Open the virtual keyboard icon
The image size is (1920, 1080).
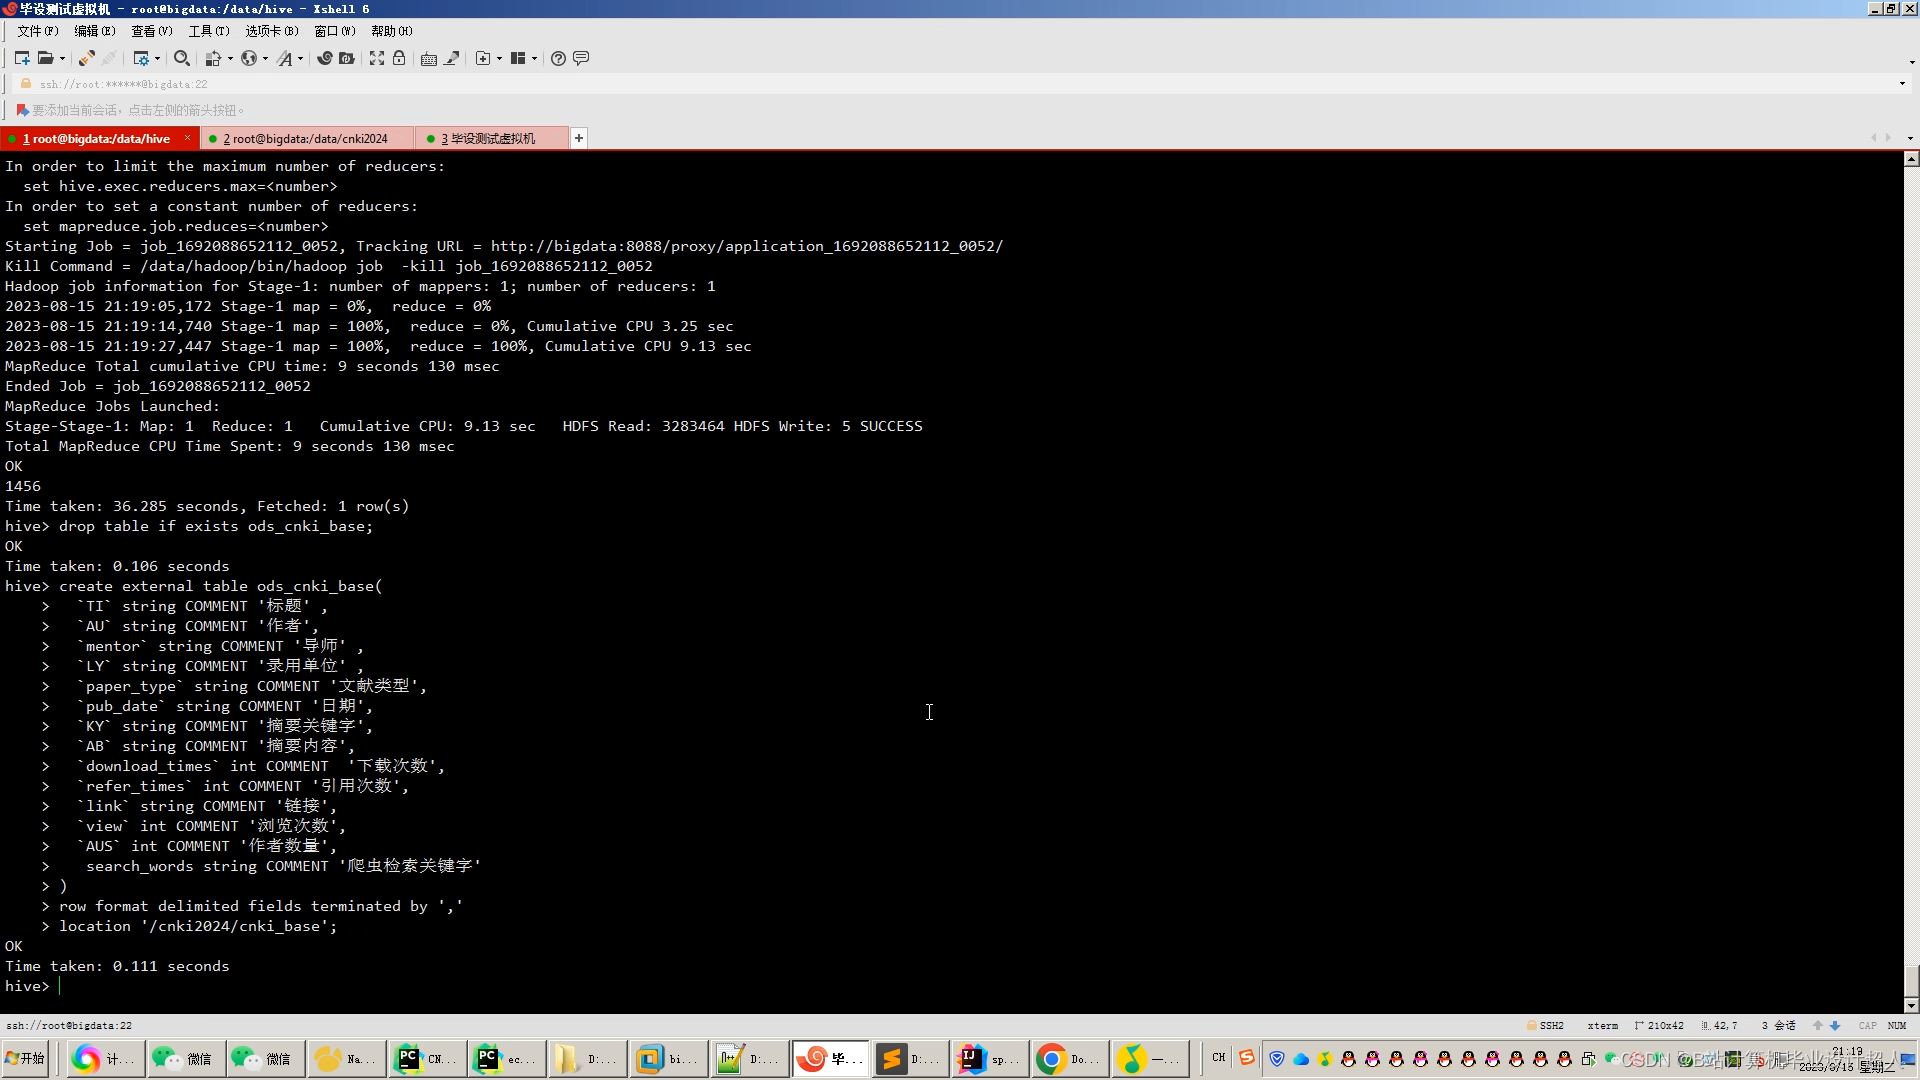coord(429,58)
